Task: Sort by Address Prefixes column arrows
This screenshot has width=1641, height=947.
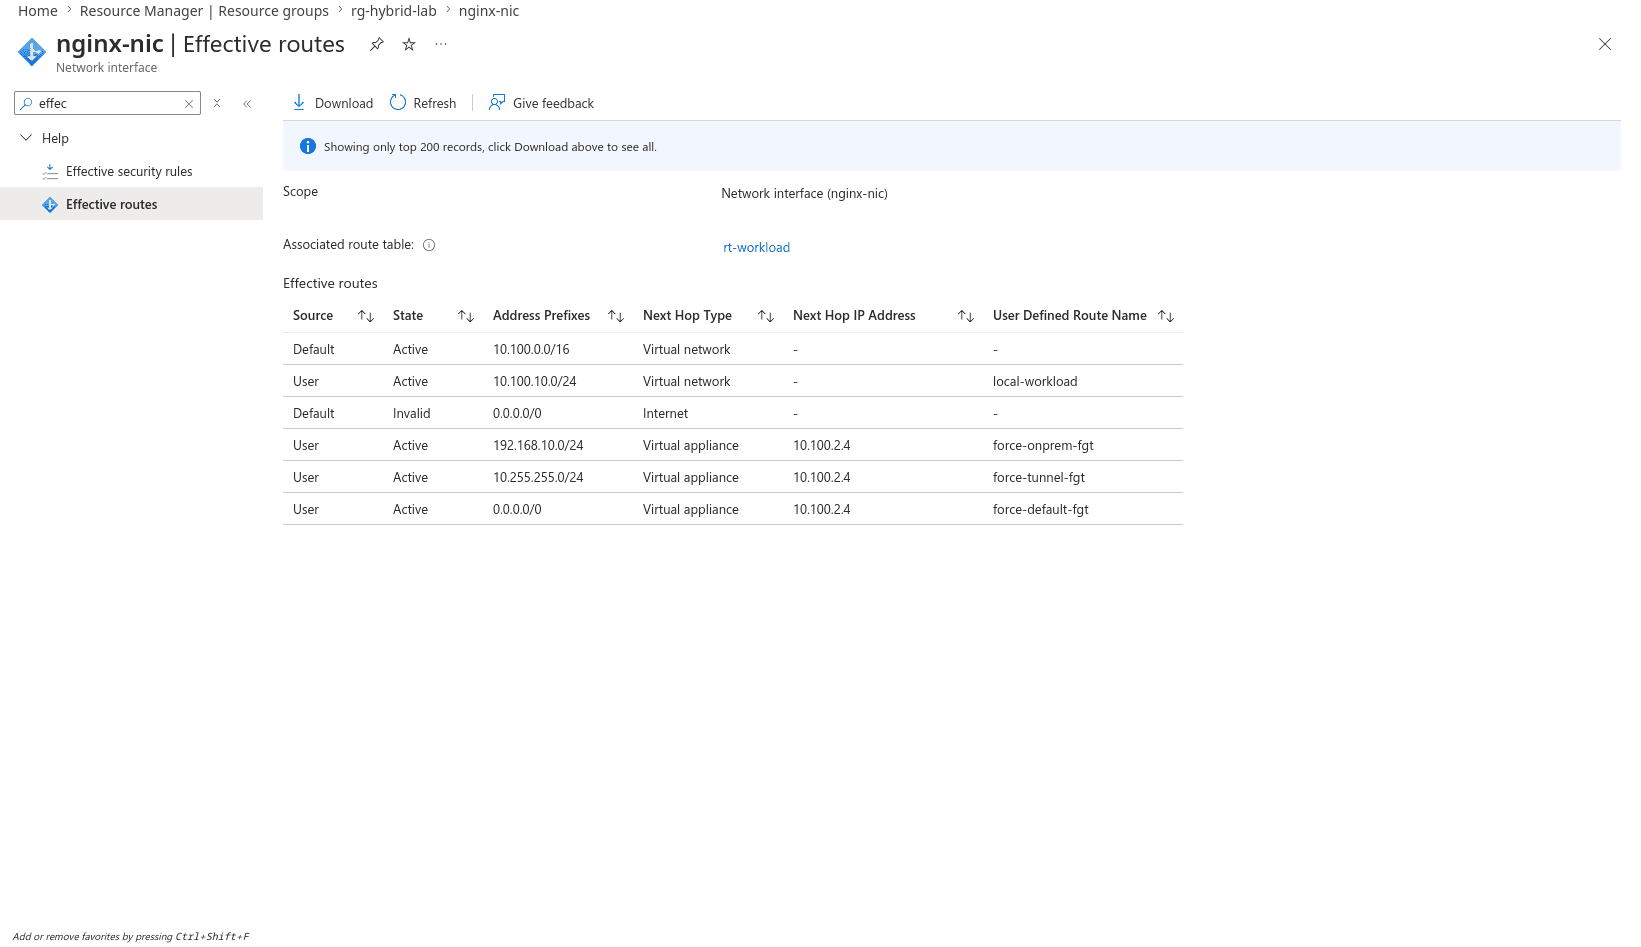Action: pos(616,316)
